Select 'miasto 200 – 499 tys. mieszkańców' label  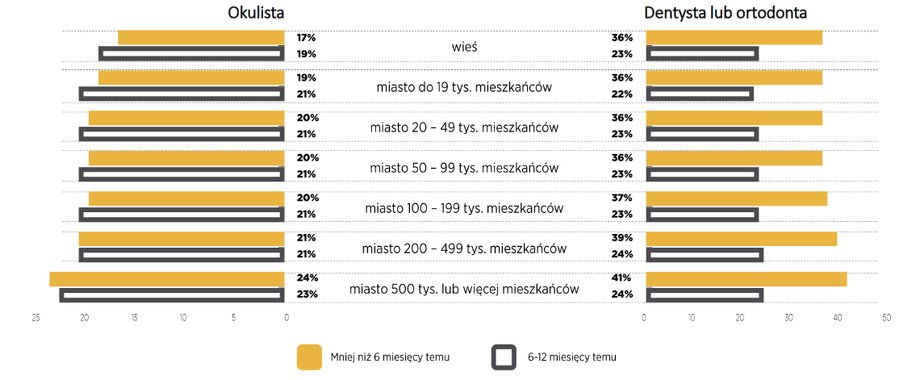(464, 248)
